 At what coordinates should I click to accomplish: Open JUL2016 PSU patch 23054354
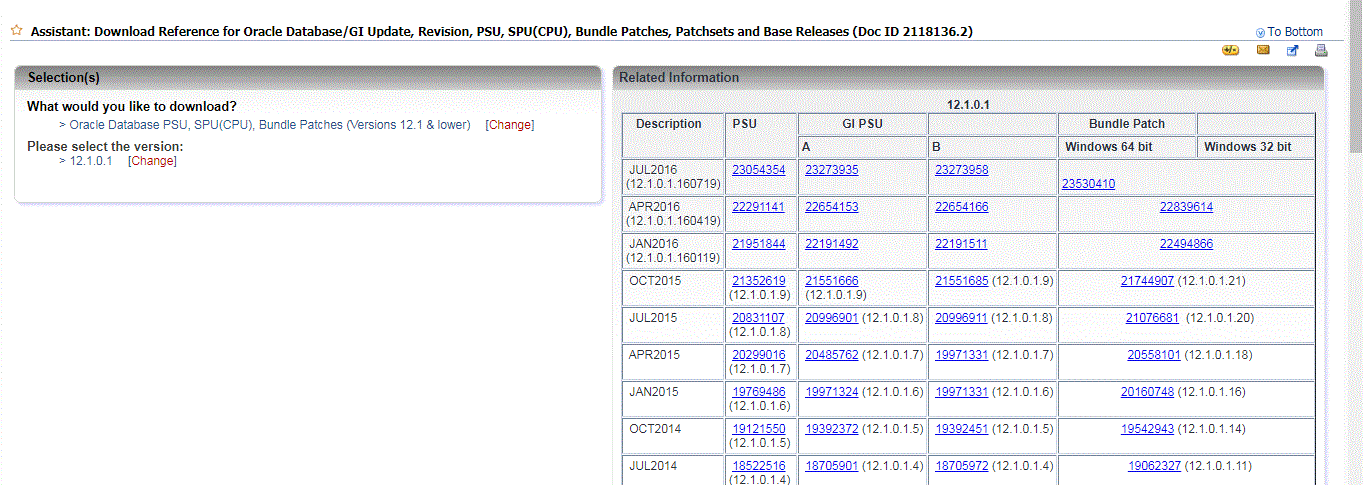click(759, 170)
